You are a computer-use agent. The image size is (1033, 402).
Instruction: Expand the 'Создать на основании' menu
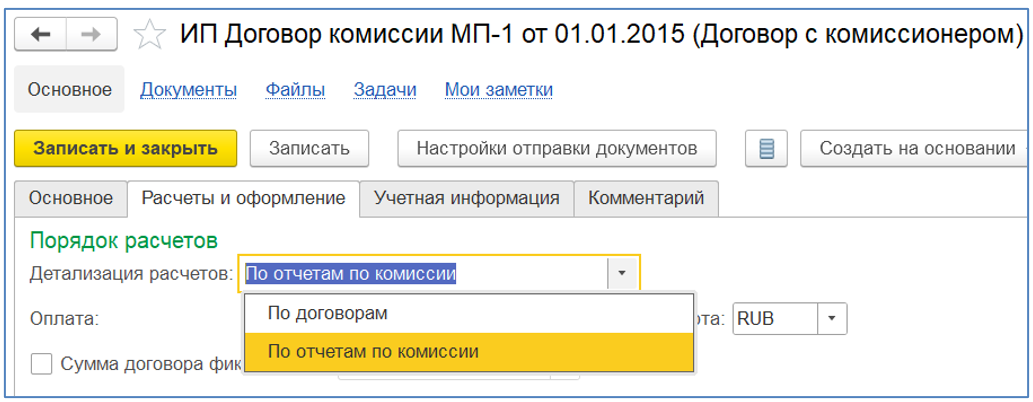coord(917,148)
